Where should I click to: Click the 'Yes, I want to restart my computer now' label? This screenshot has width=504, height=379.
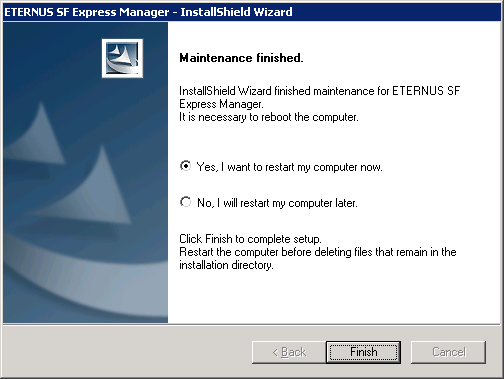coord(289,167)
